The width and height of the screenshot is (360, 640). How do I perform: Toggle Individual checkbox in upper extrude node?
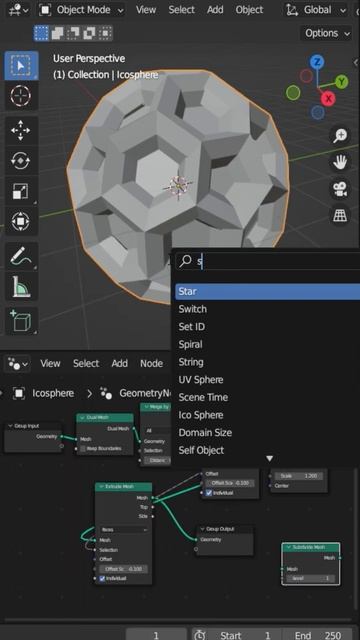tap(209, 493)
